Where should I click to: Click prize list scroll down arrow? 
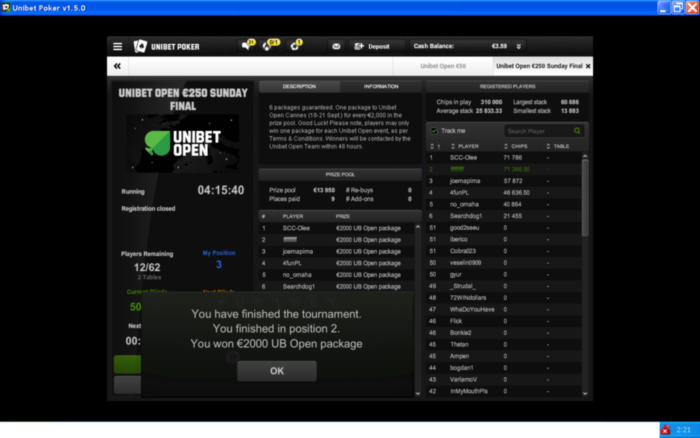tap(417, 393)
